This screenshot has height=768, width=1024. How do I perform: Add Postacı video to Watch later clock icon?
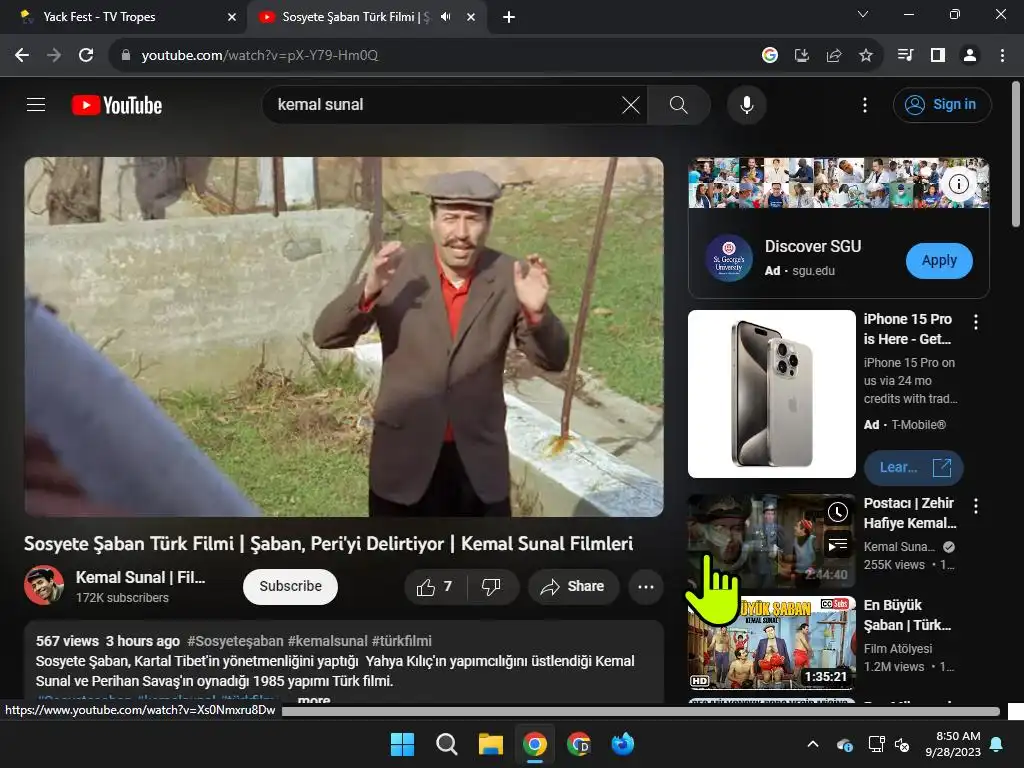[x=837, y=512]
